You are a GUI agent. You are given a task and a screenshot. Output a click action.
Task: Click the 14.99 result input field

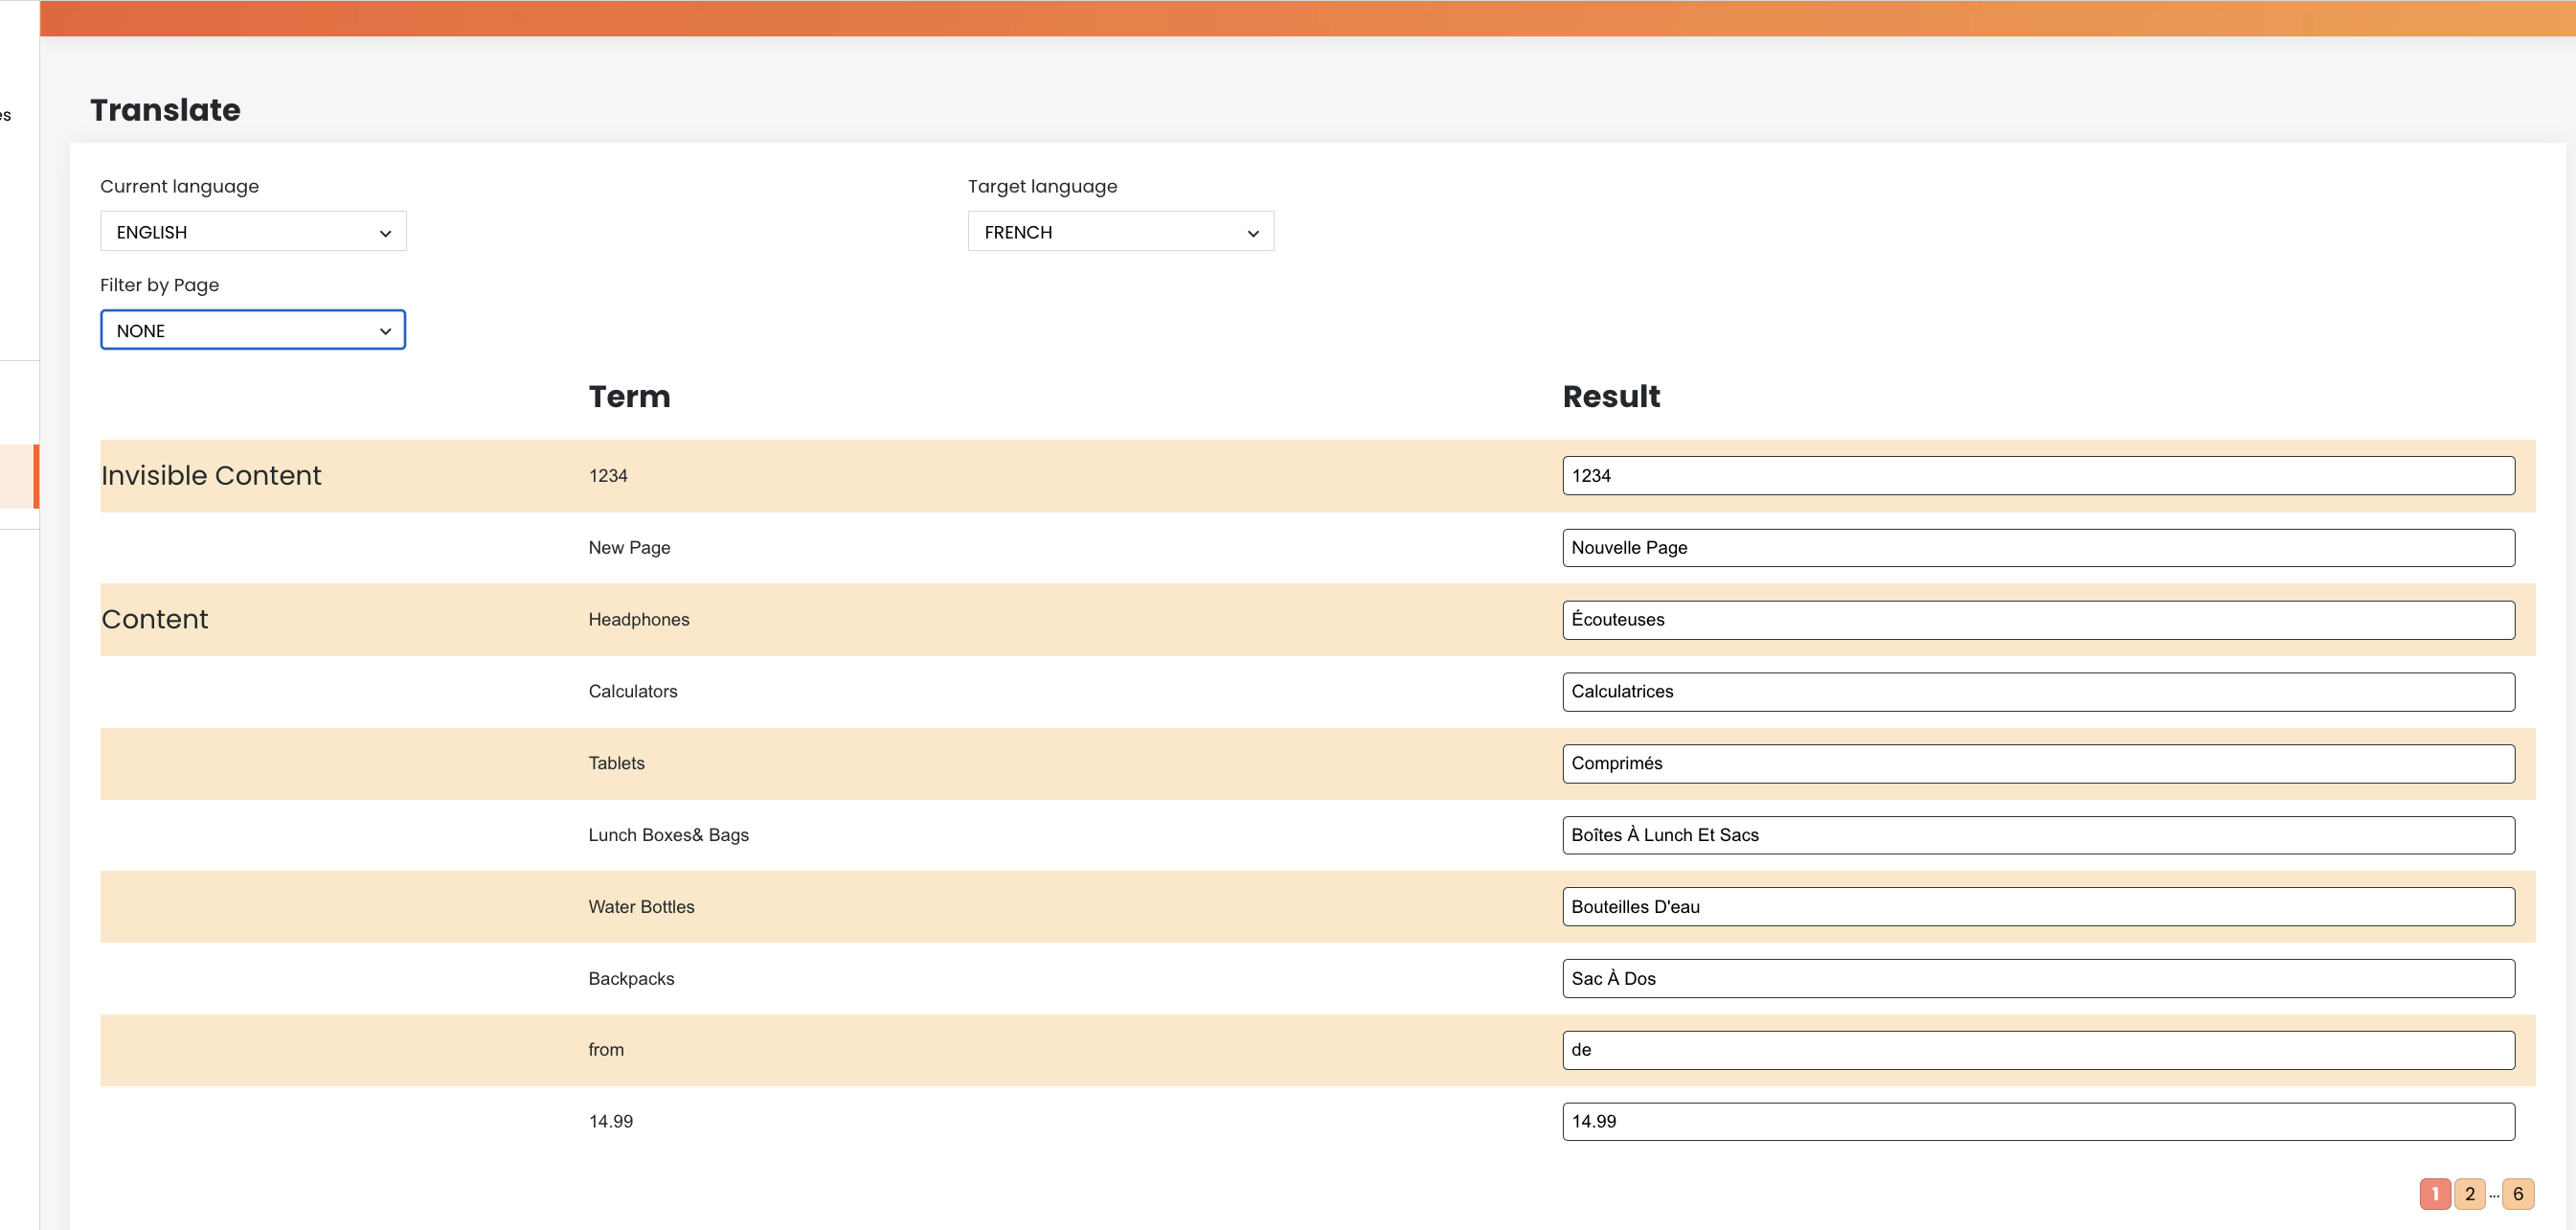2037,1122
